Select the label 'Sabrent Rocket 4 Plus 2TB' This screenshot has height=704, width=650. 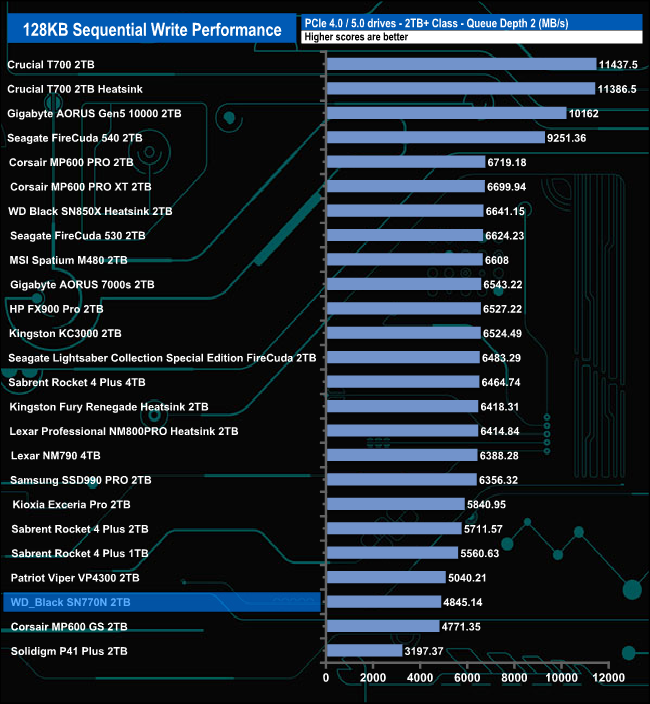(80, 529)
